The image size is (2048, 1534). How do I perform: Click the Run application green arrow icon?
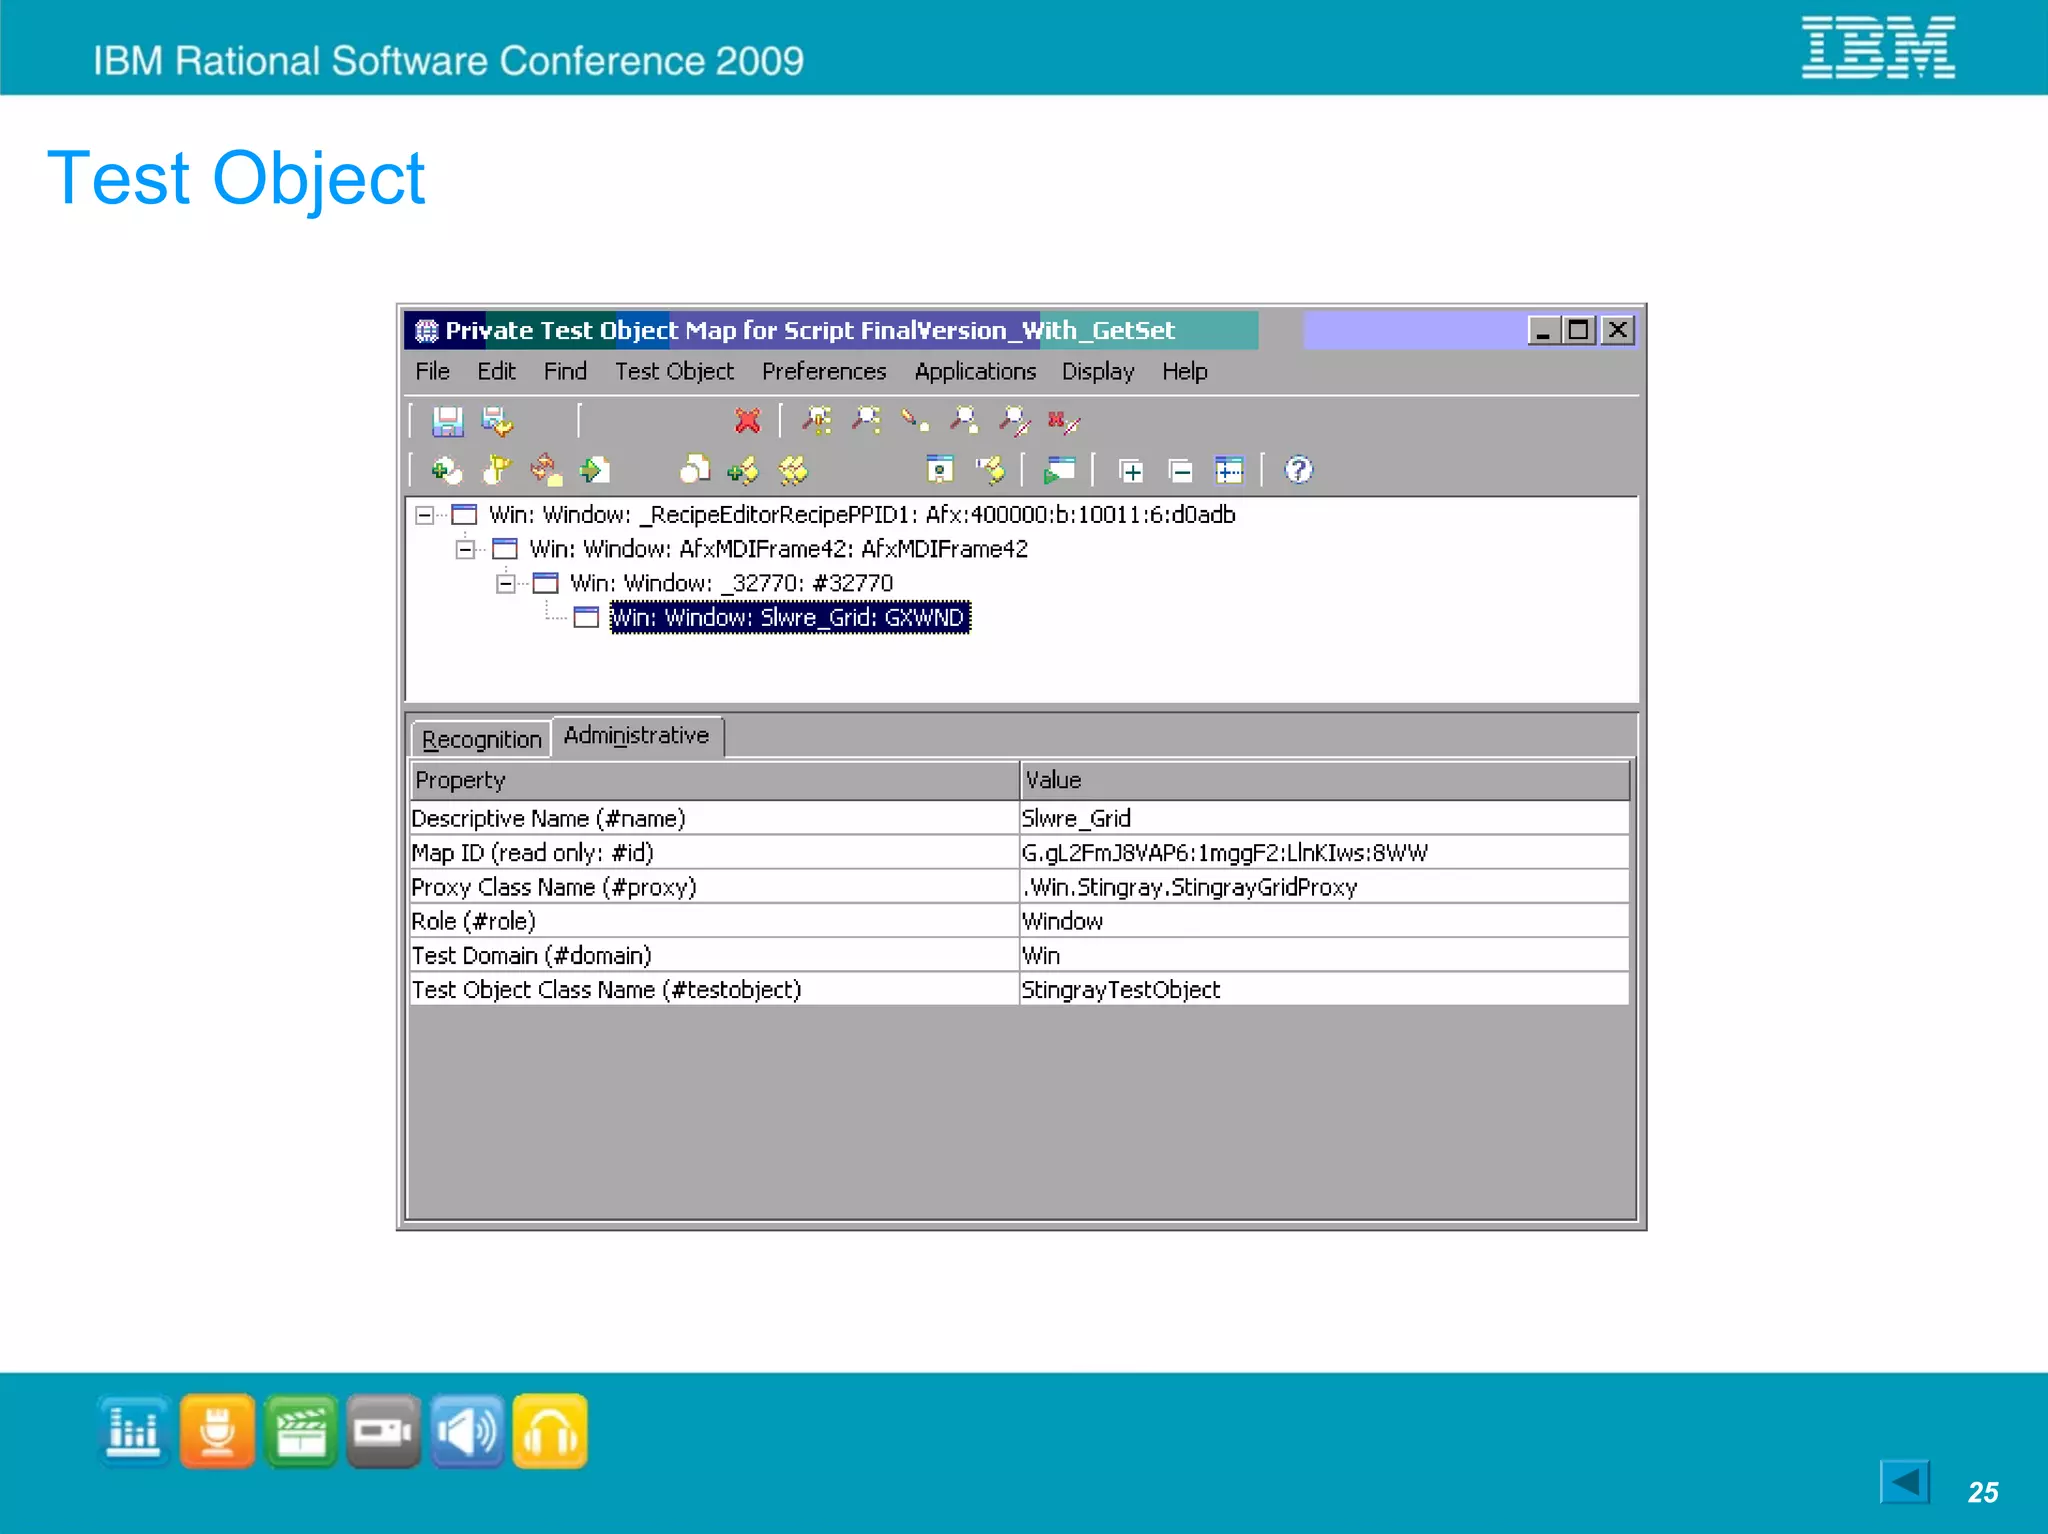pyautogui.click(x=1058, y=470)
